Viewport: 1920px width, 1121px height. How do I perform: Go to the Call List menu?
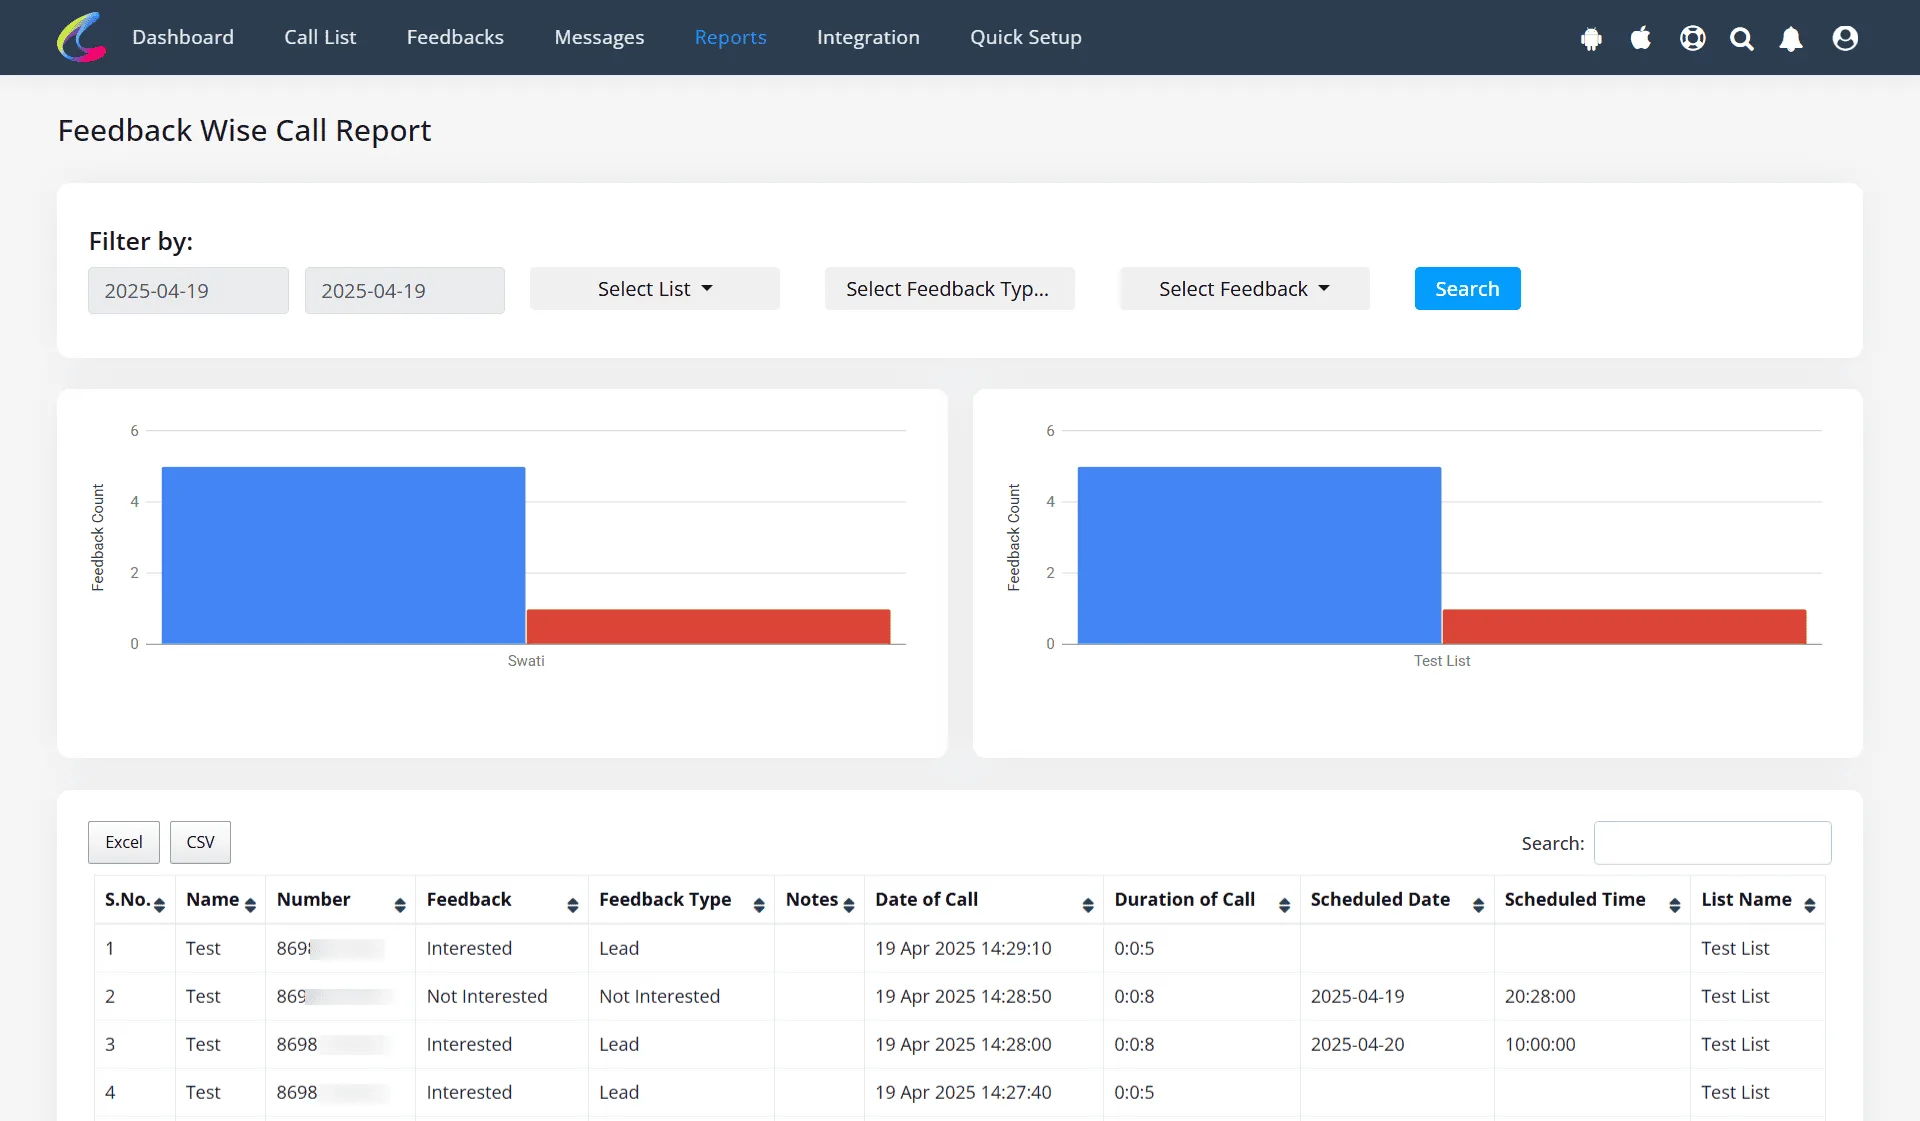pyautogui.click(x=320, y=37)
